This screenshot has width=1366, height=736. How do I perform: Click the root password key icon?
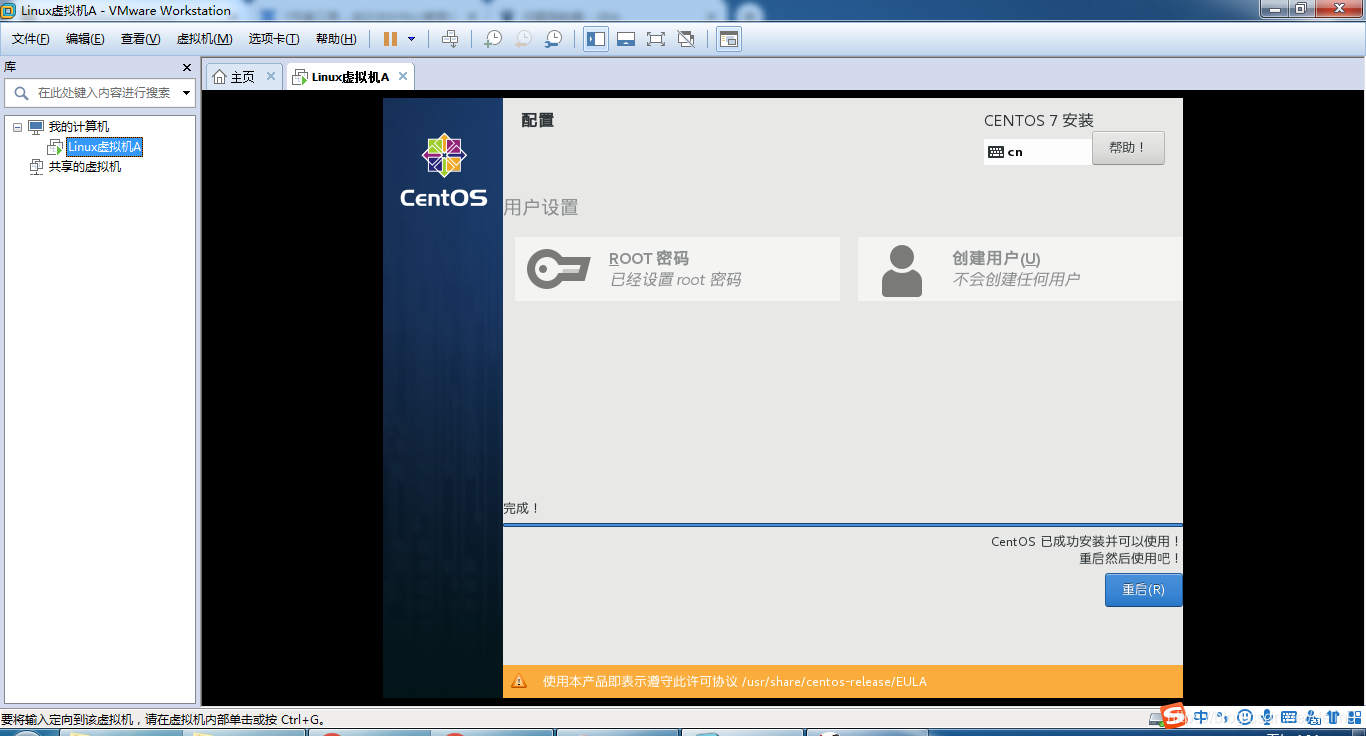tap(559, 269)
